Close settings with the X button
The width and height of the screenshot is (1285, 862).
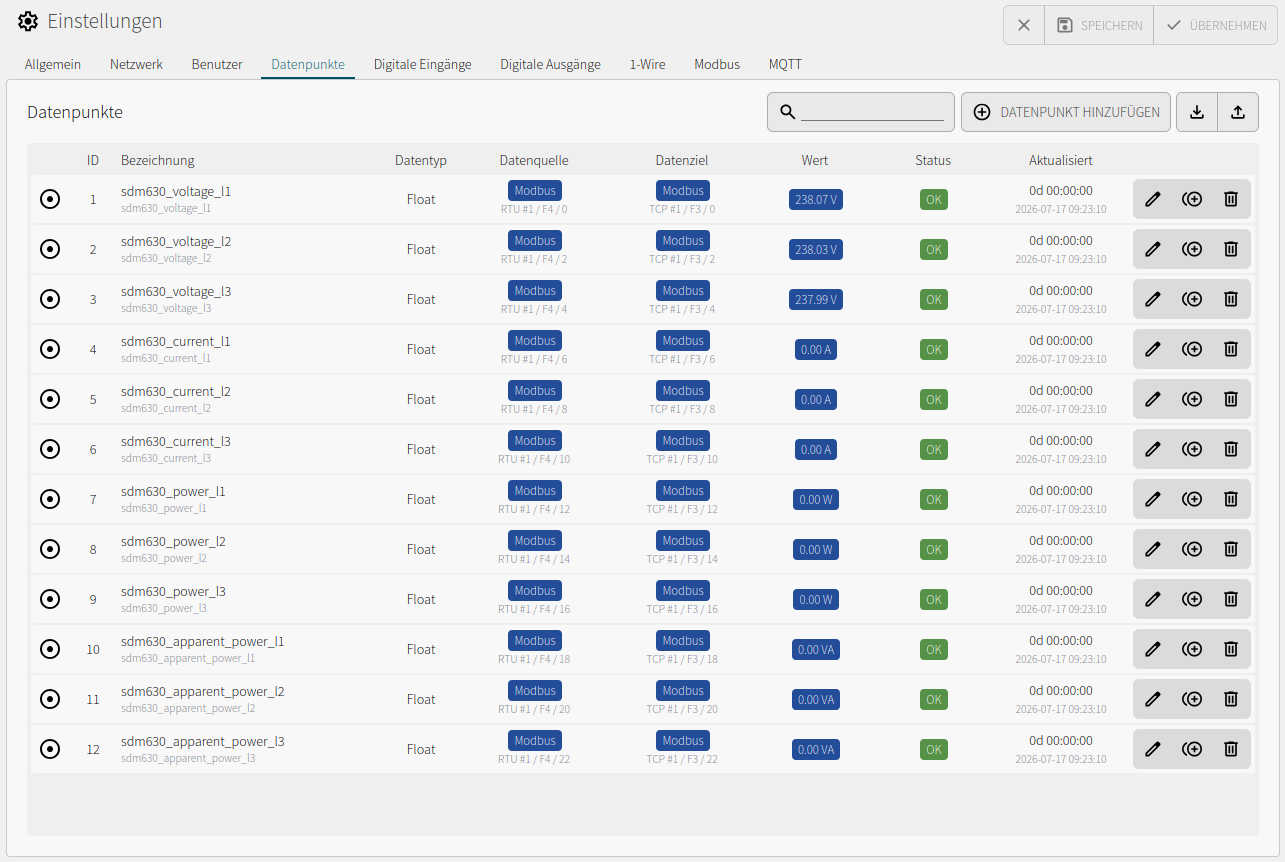click(1024, 25)
